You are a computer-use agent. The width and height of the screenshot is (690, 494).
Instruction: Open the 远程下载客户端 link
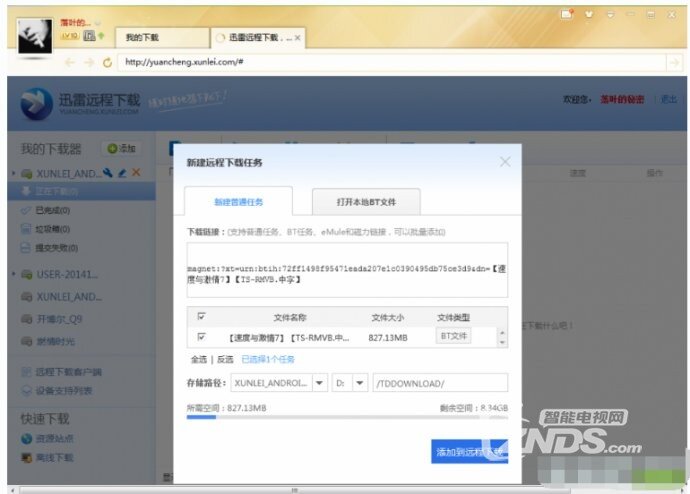point(68,372)
